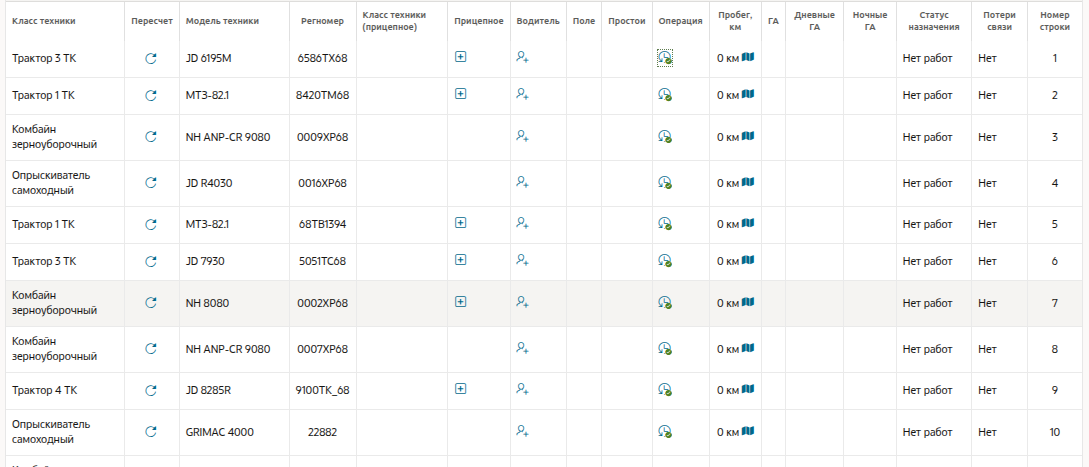This screenshot has width=1089, height=467.
Task: Open operation icon for JD 6195M
Action: coord(665,58)
